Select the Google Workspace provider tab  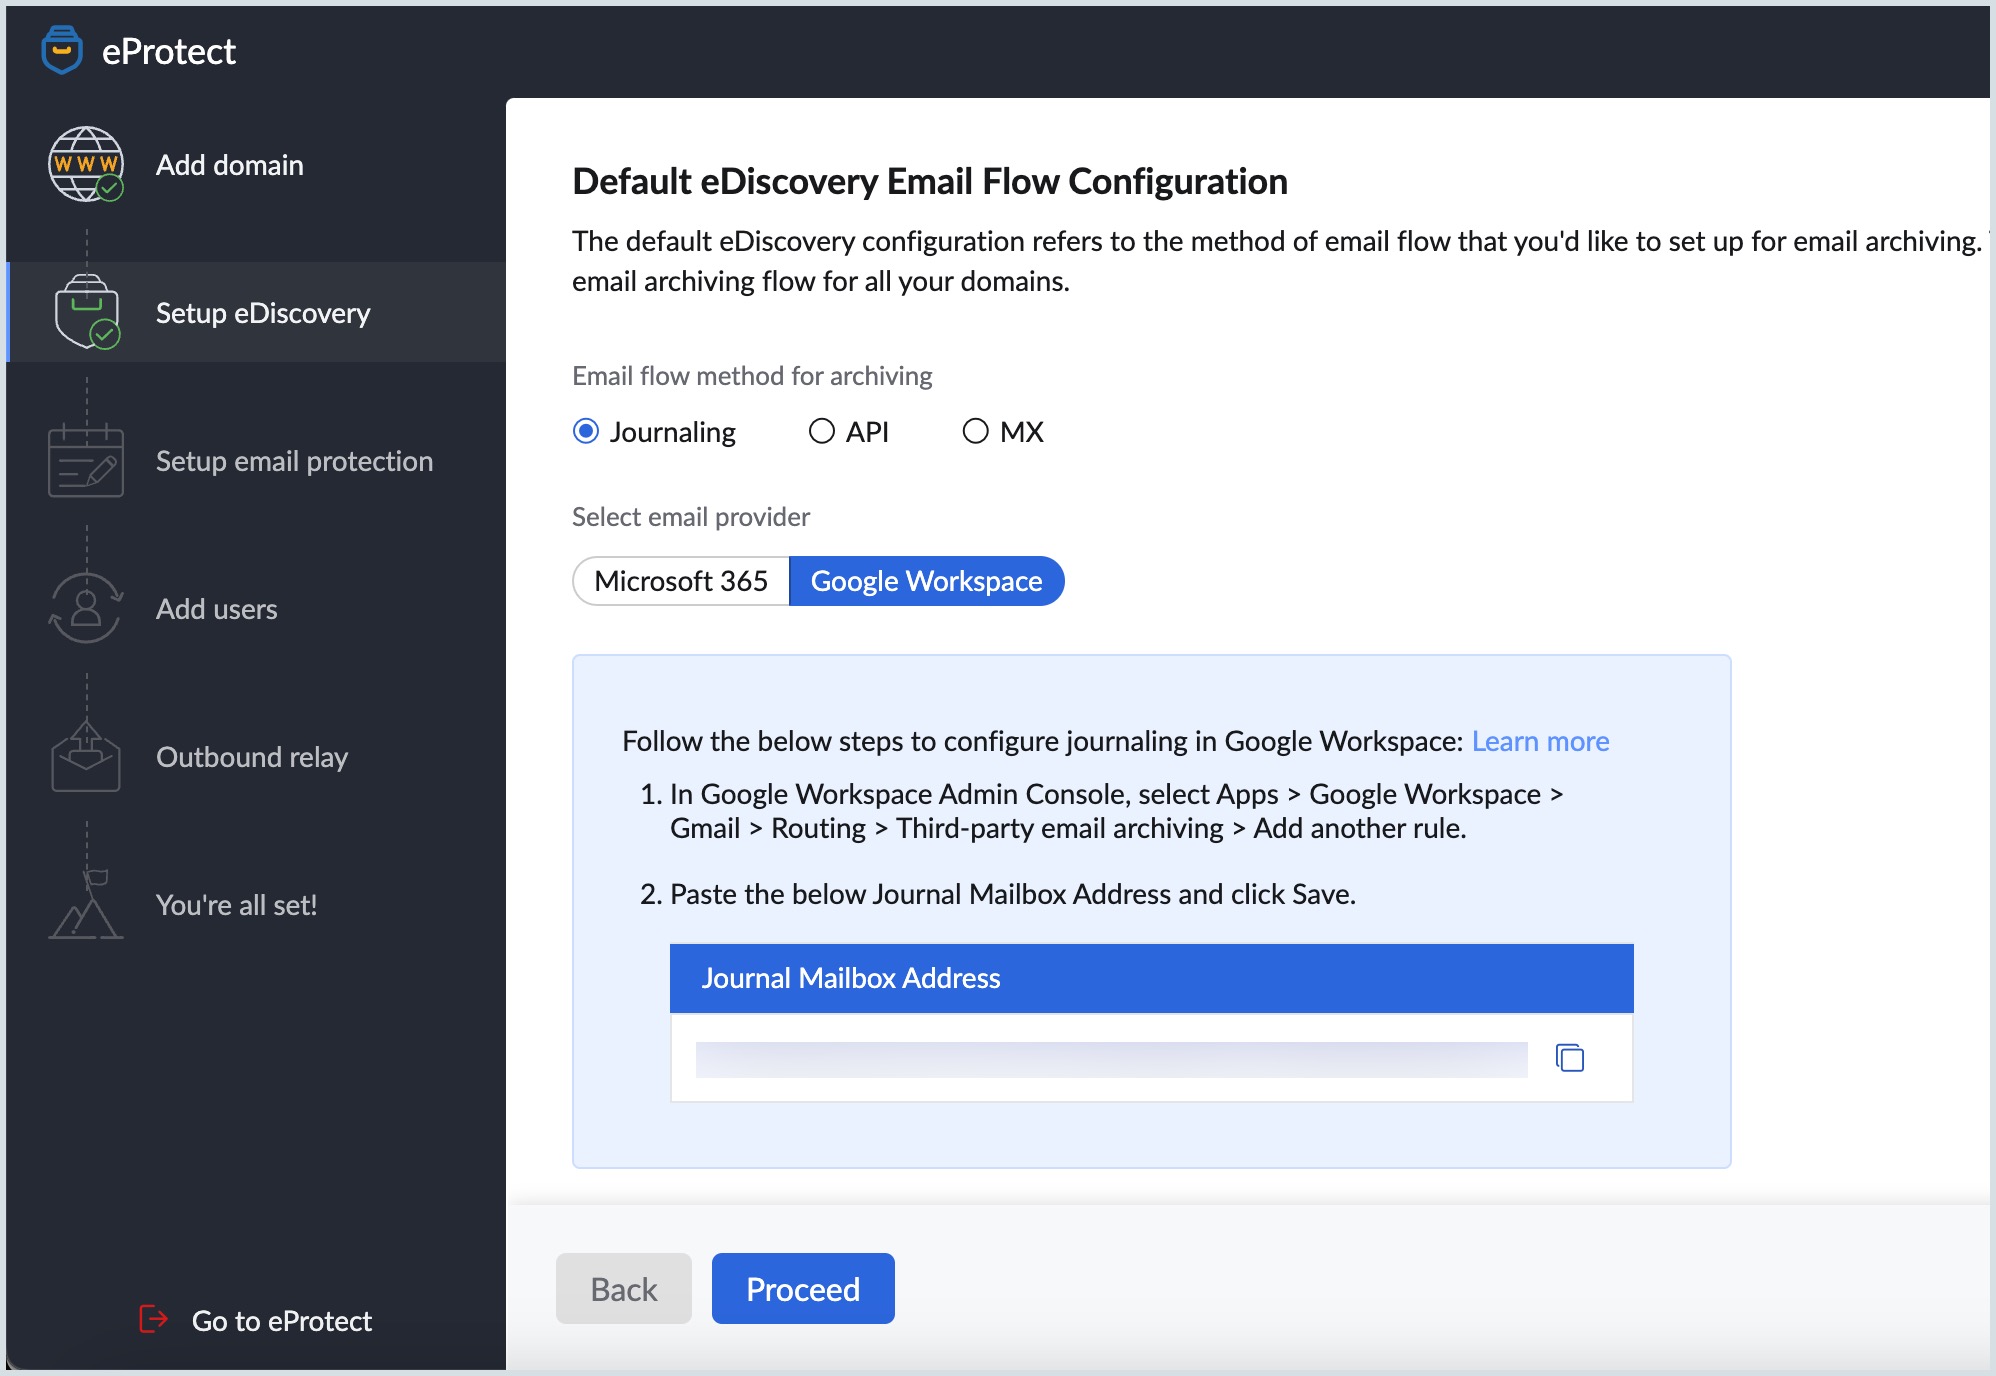(926, 581)
